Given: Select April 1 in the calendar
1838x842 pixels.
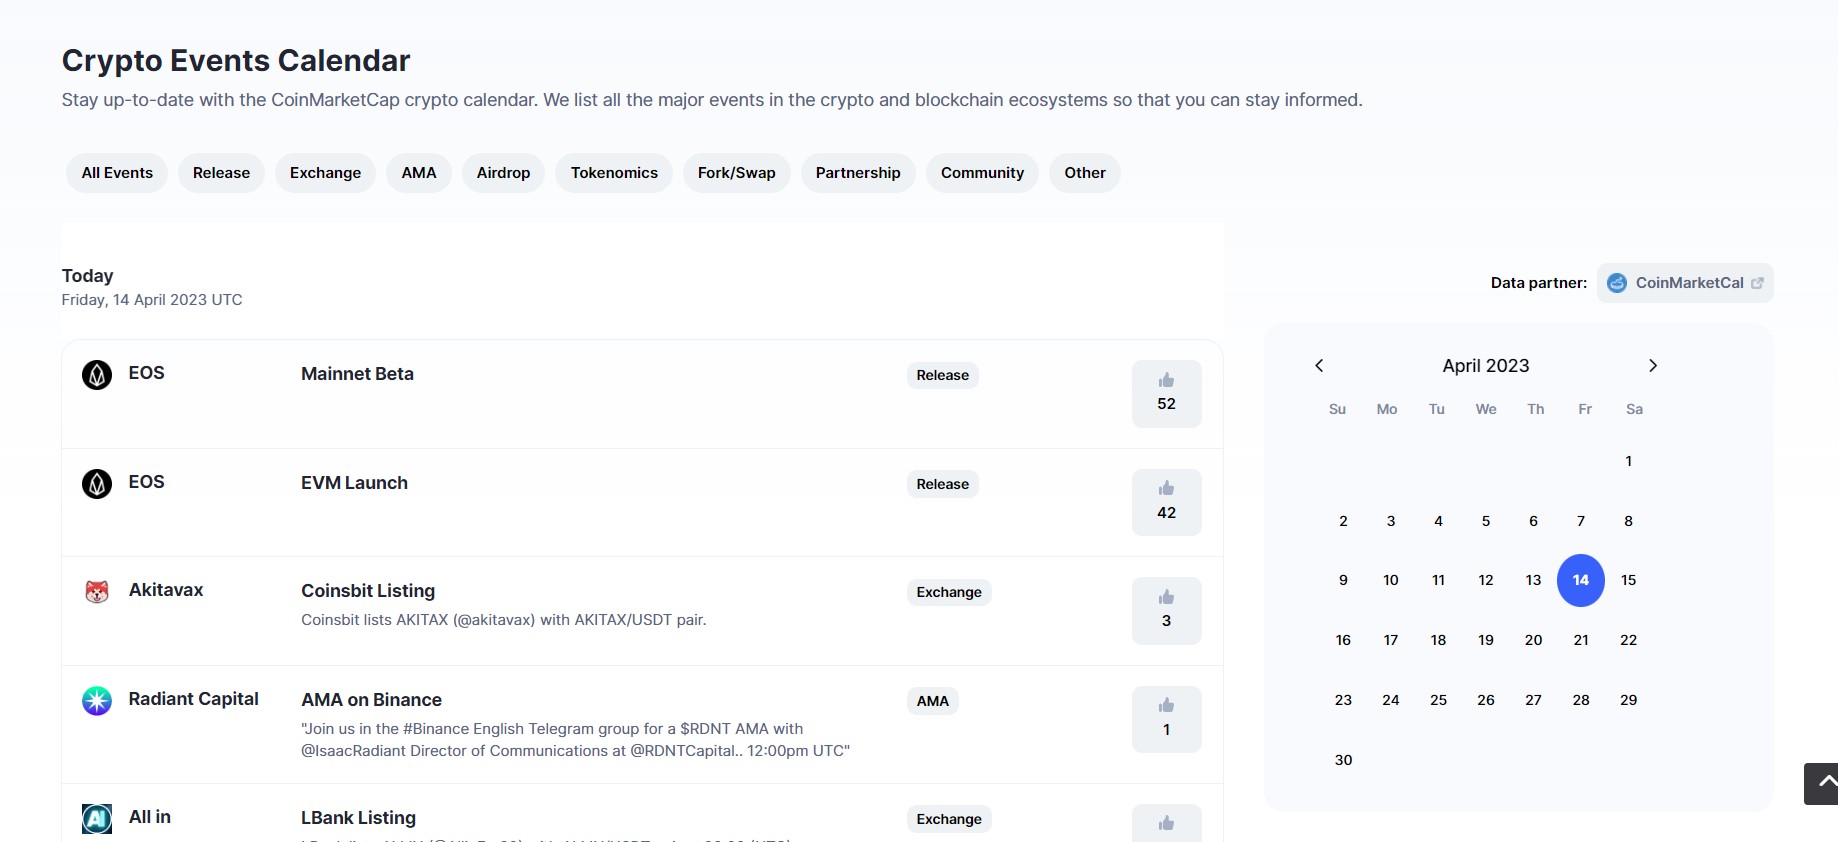Looking at the screenshot, I should click(1629, 461).
